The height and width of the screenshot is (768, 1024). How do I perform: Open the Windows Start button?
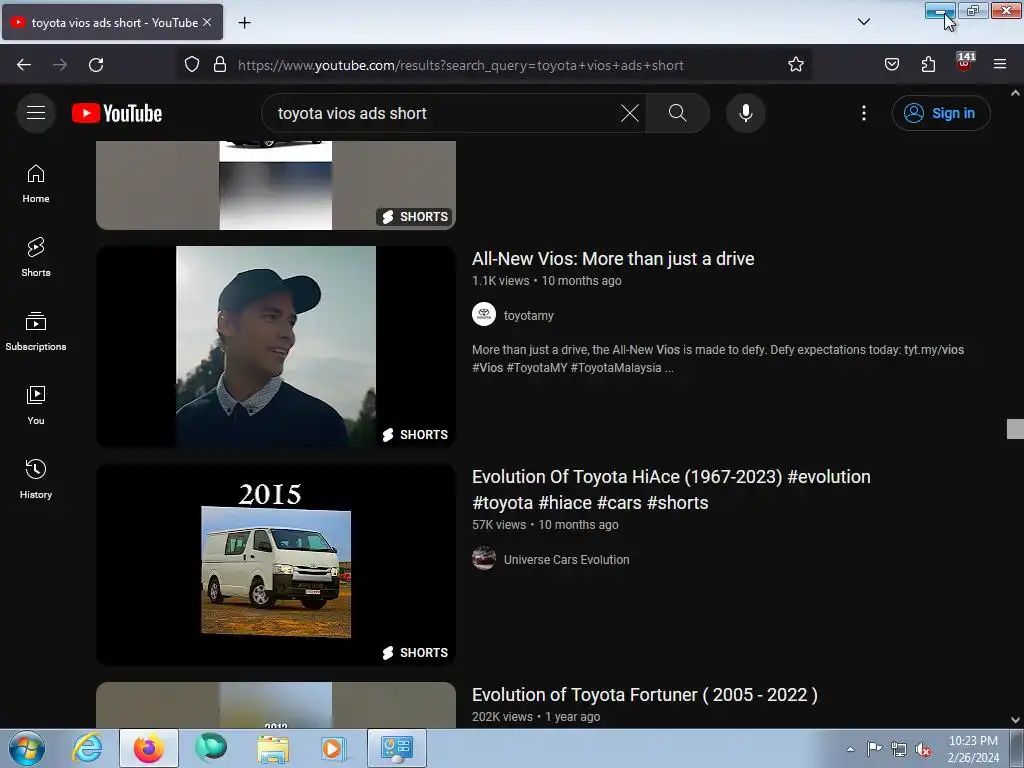click(x=27, y=748)
